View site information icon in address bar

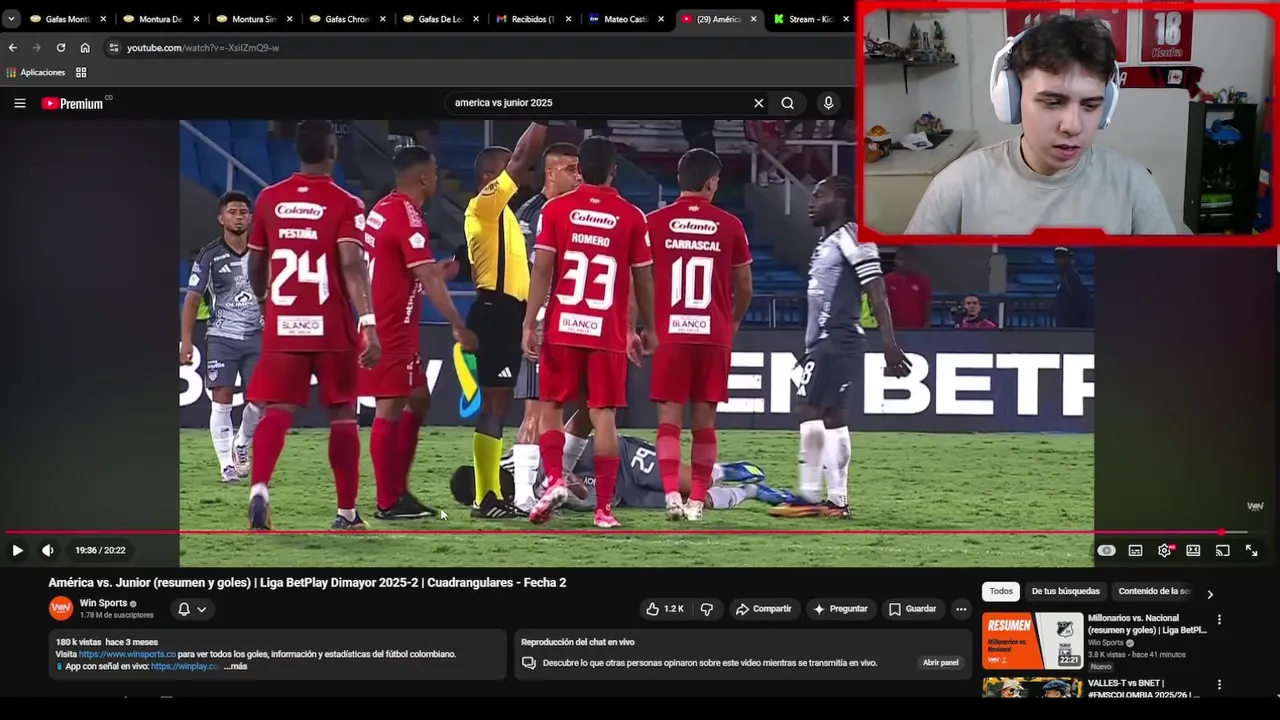click(x=114, y=47)
